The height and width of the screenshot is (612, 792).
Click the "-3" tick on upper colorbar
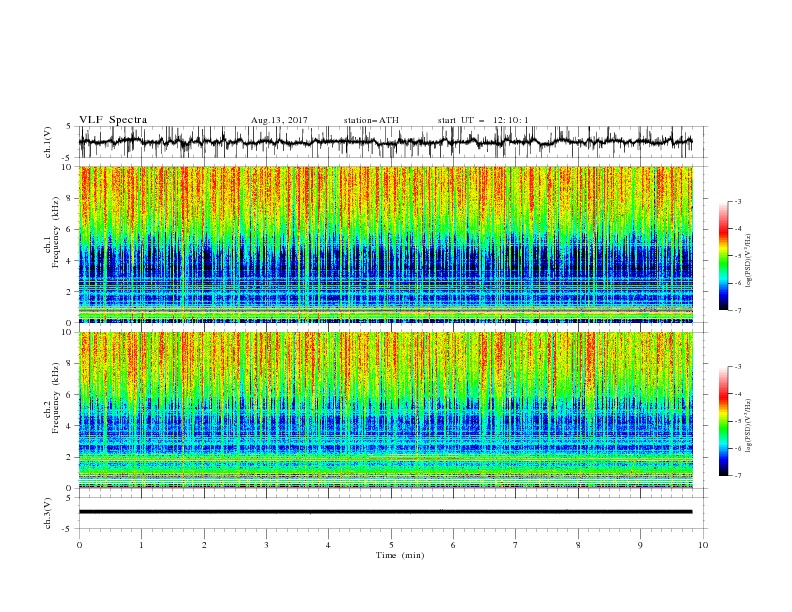738,201
